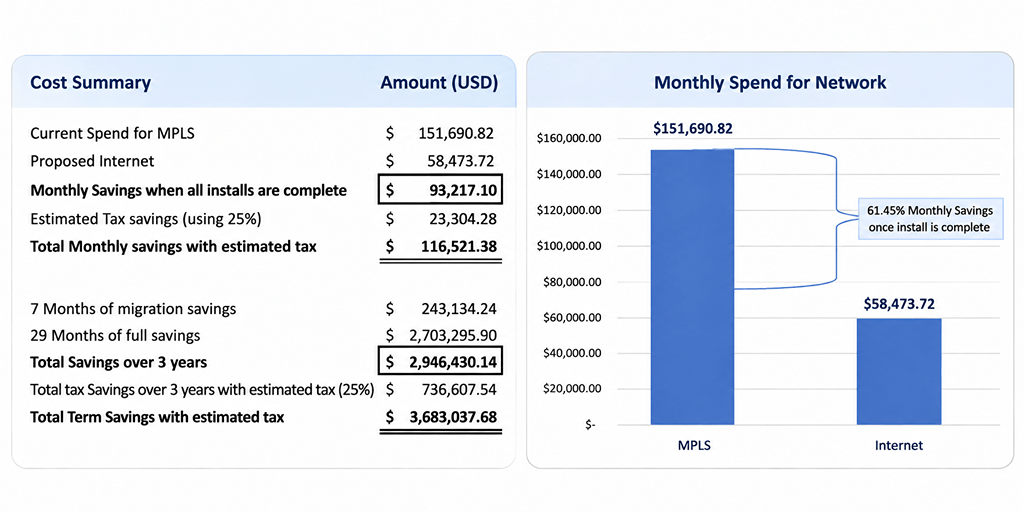Click the boxed 93,217.10 value
This screenshot has height=512, width=1024.
(x=441, y=191)
